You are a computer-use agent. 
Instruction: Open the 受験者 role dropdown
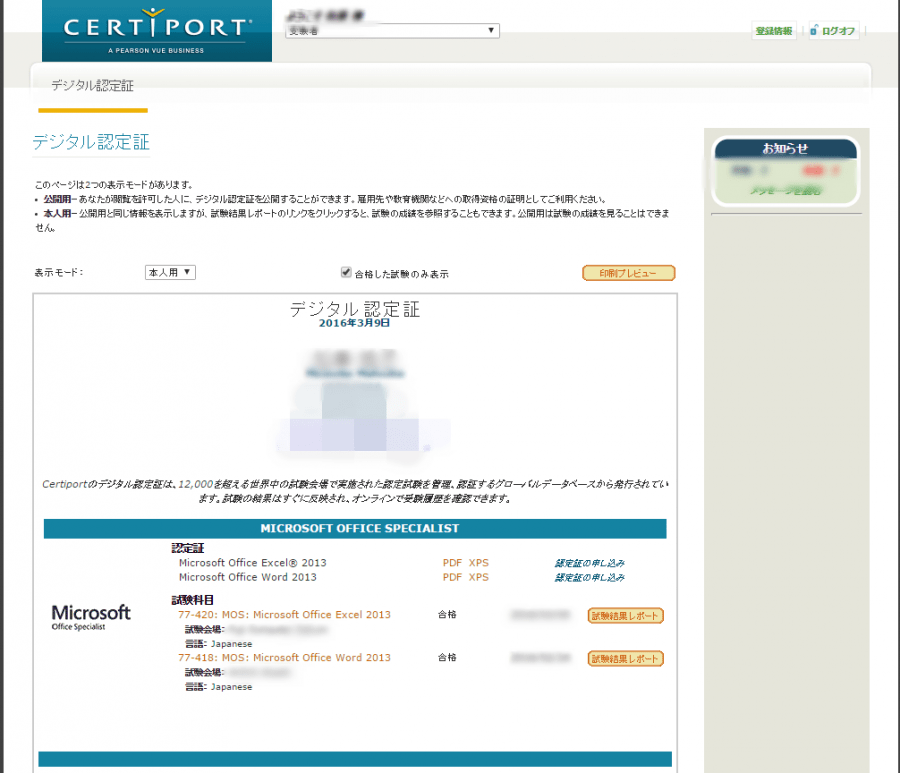point(392,30)
